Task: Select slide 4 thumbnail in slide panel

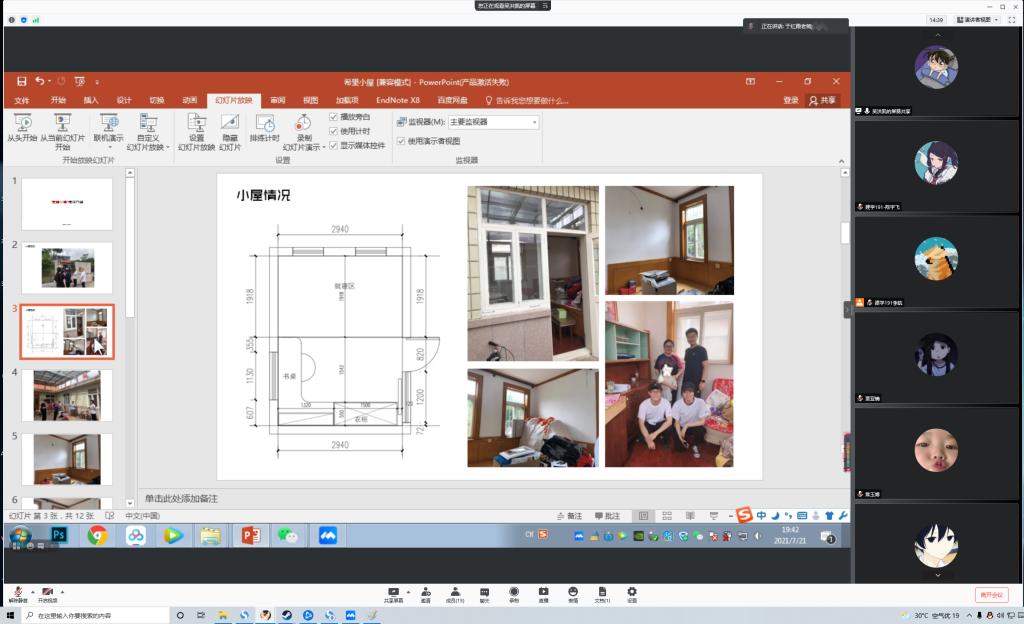Action: click(67, 394)
